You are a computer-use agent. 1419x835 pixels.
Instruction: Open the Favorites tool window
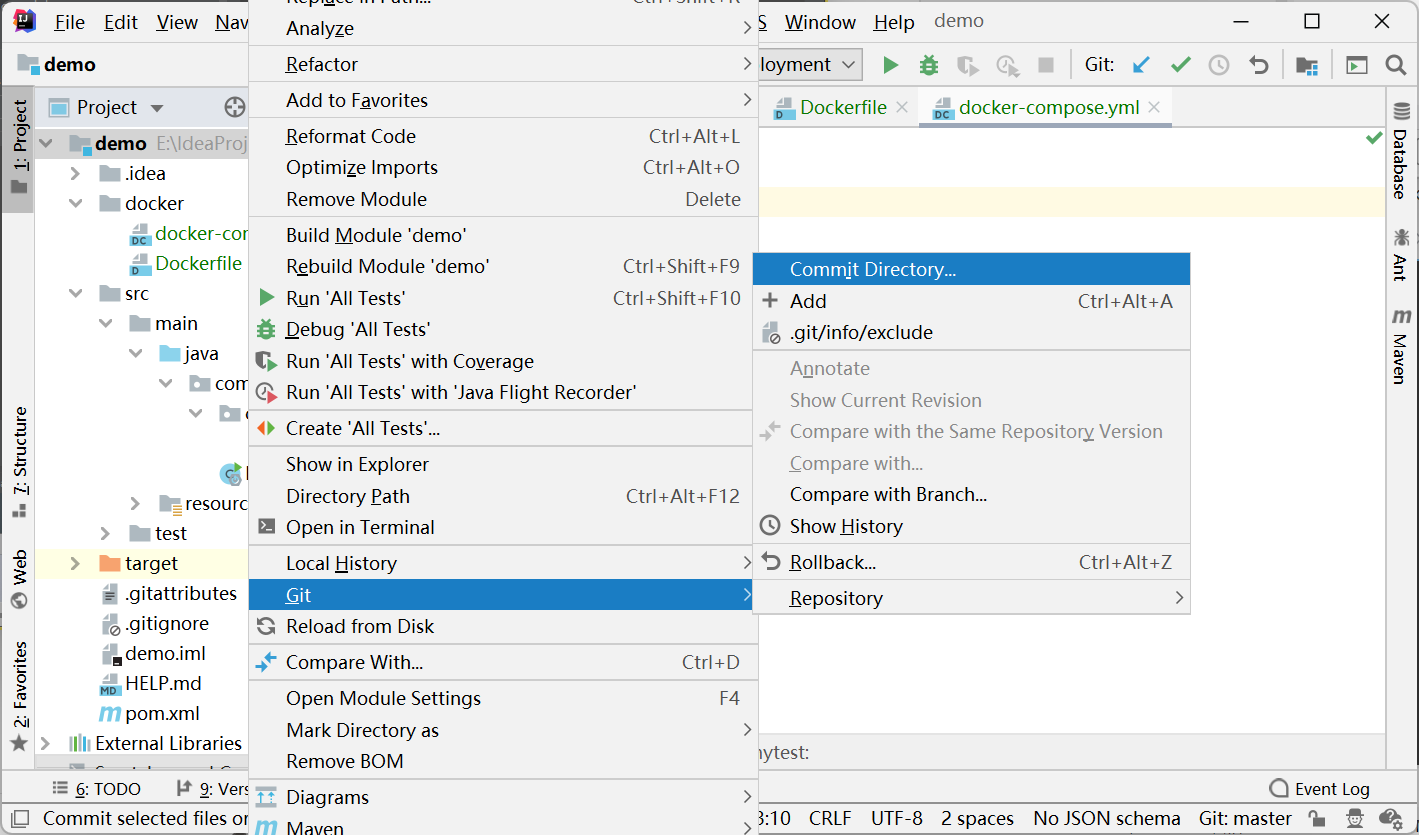click(19, 696)
